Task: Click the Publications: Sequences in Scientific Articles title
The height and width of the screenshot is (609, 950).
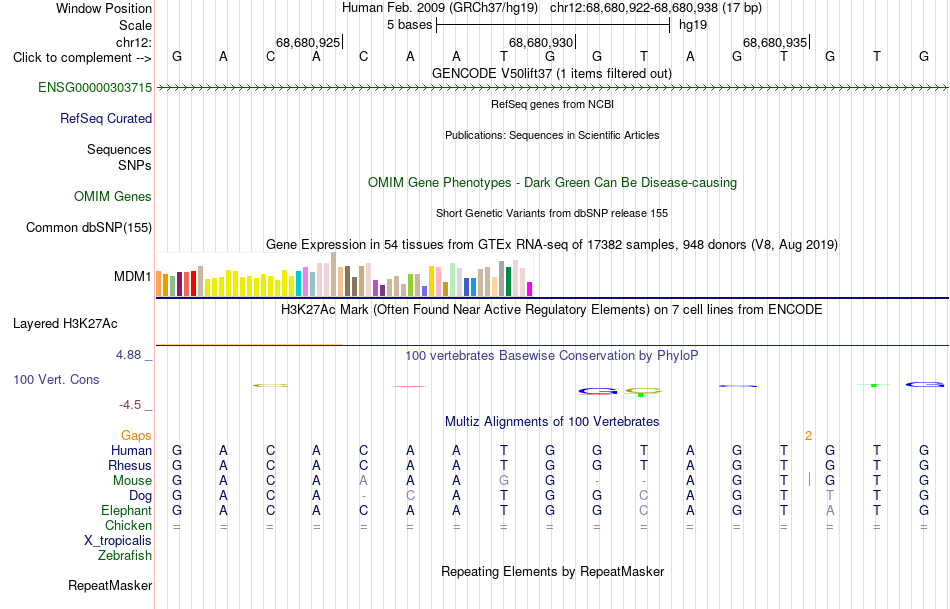Action: [552, 135]
